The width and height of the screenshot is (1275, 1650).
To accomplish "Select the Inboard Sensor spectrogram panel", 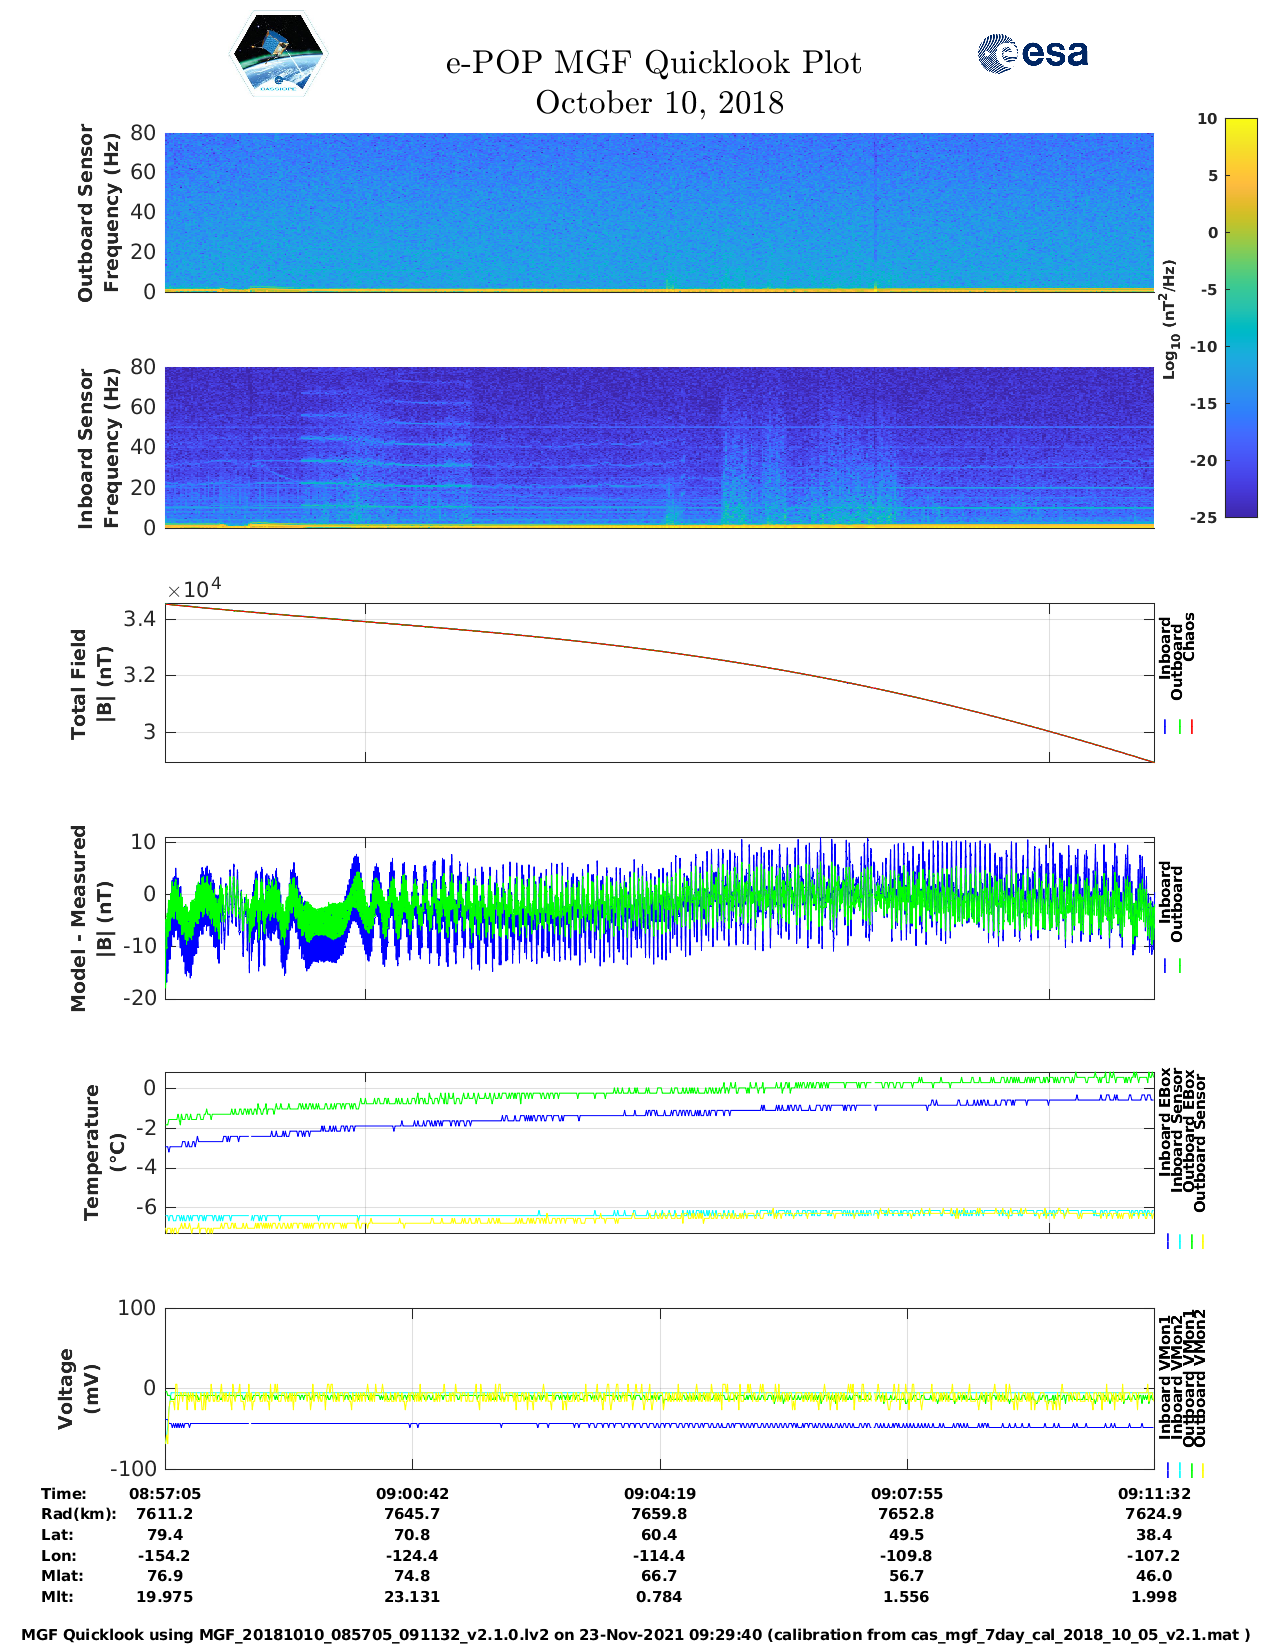I will pos(659,447).
